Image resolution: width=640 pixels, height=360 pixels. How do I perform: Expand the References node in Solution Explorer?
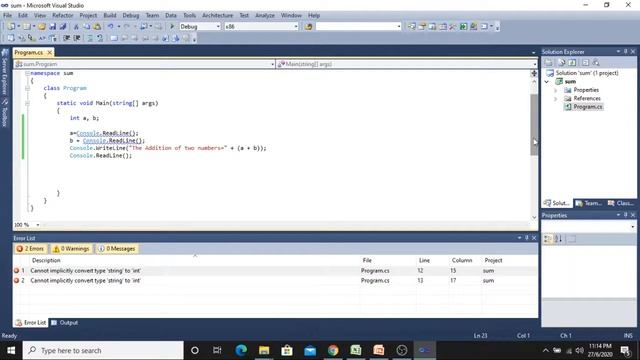click(x=556, y=99)
